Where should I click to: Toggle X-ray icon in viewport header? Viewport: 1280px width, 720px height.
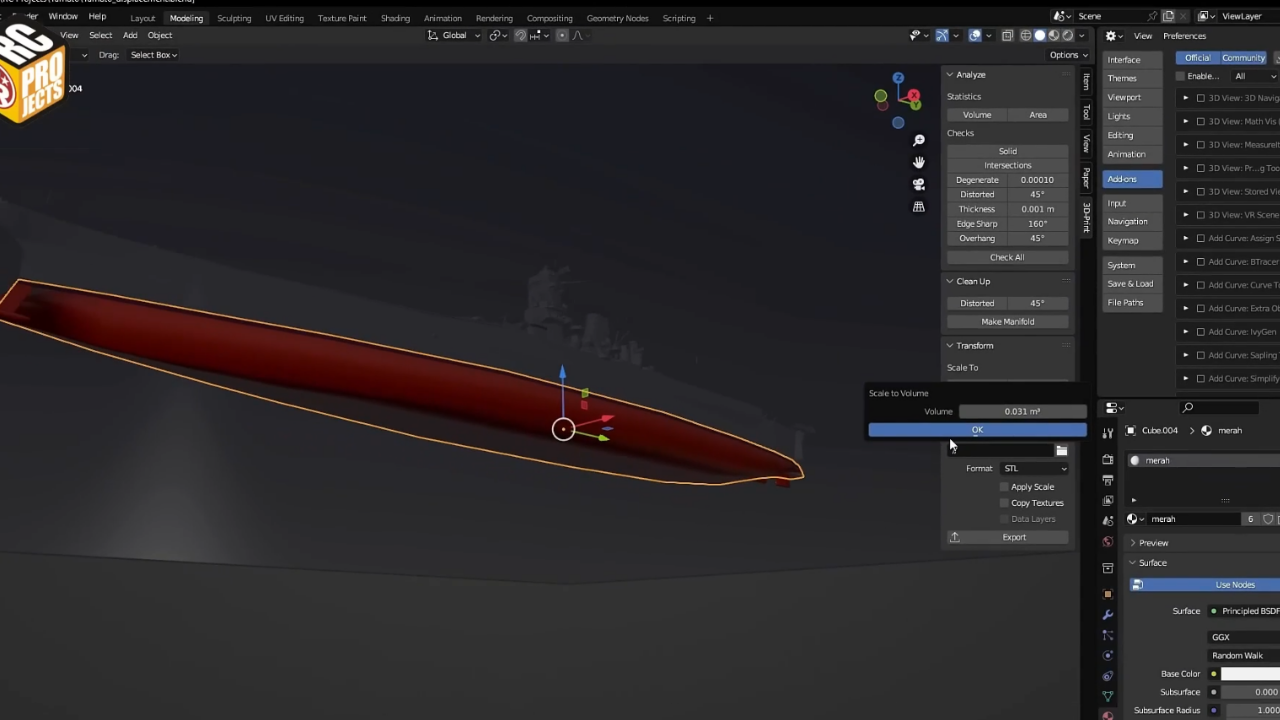(1007, 35)
